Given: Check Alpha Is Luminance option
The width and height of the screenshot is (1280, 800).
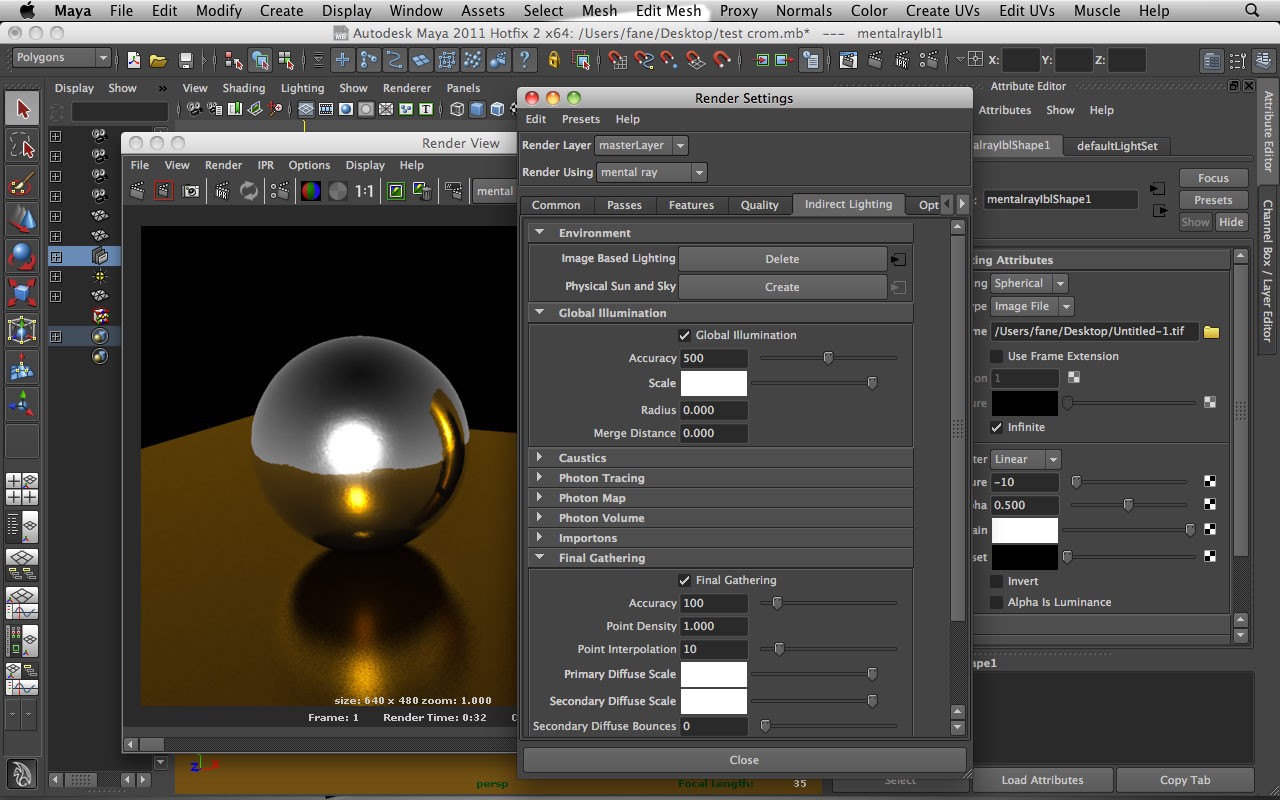Looking at the screenshot, I should point(996,602).
